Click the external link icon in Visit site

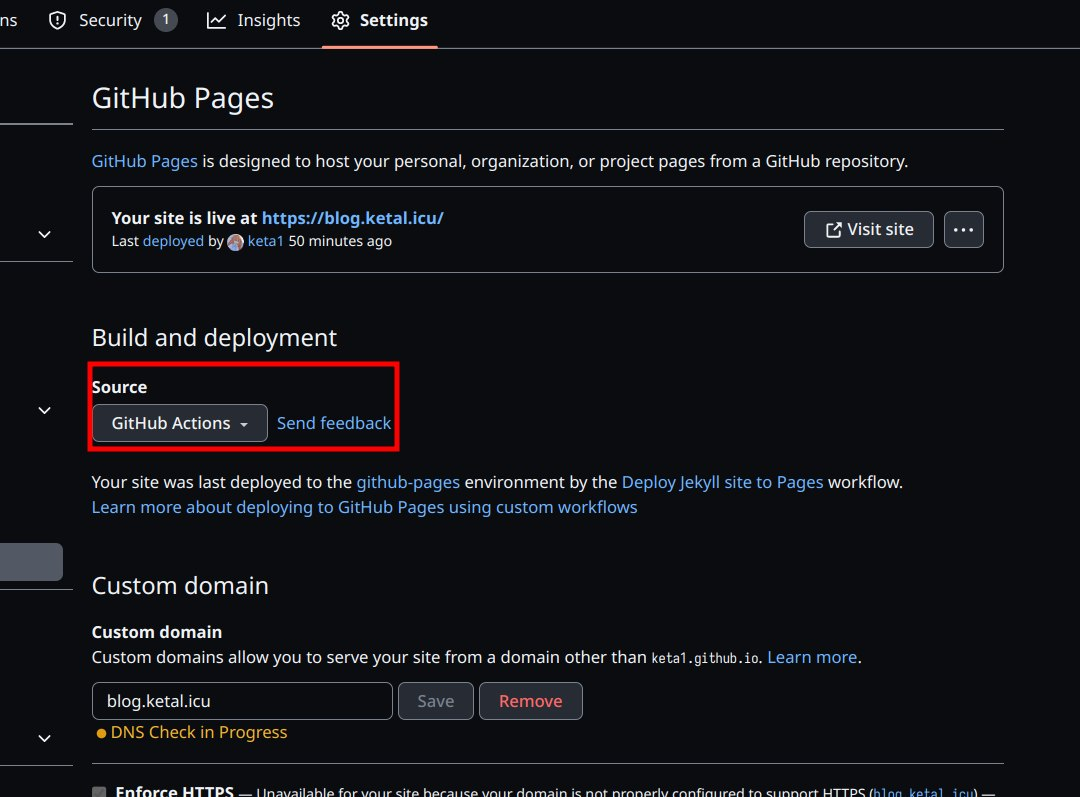[x=833, y=230]
